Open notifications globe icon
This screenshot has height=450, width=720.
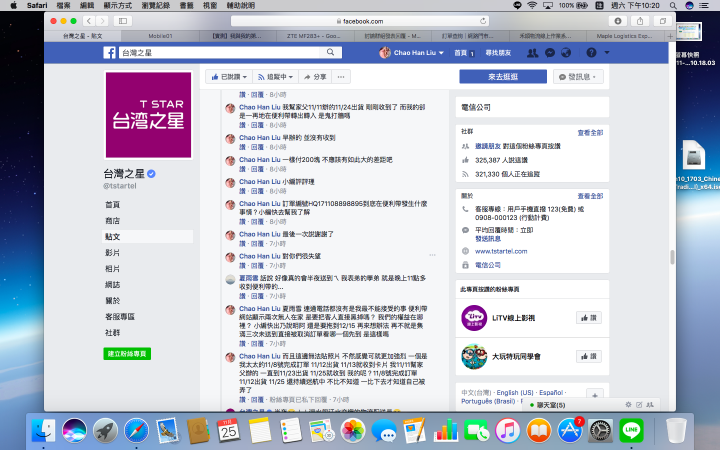(566, 53)
